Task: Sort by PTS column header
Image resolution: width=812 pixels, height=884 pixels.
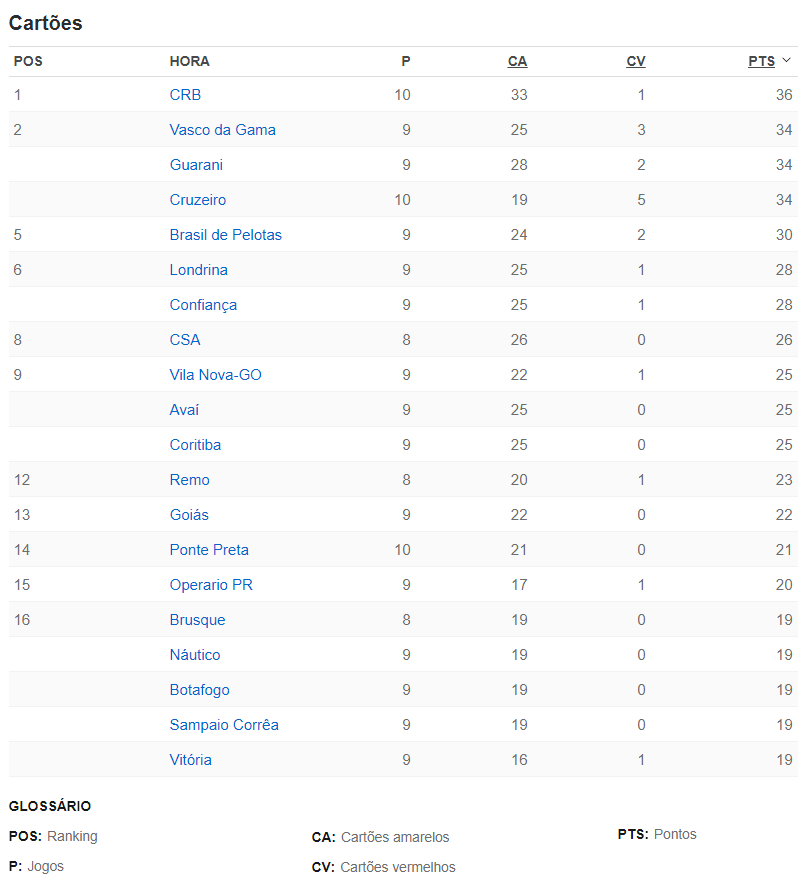Action: pyautogui.click(x=761, y=61)
